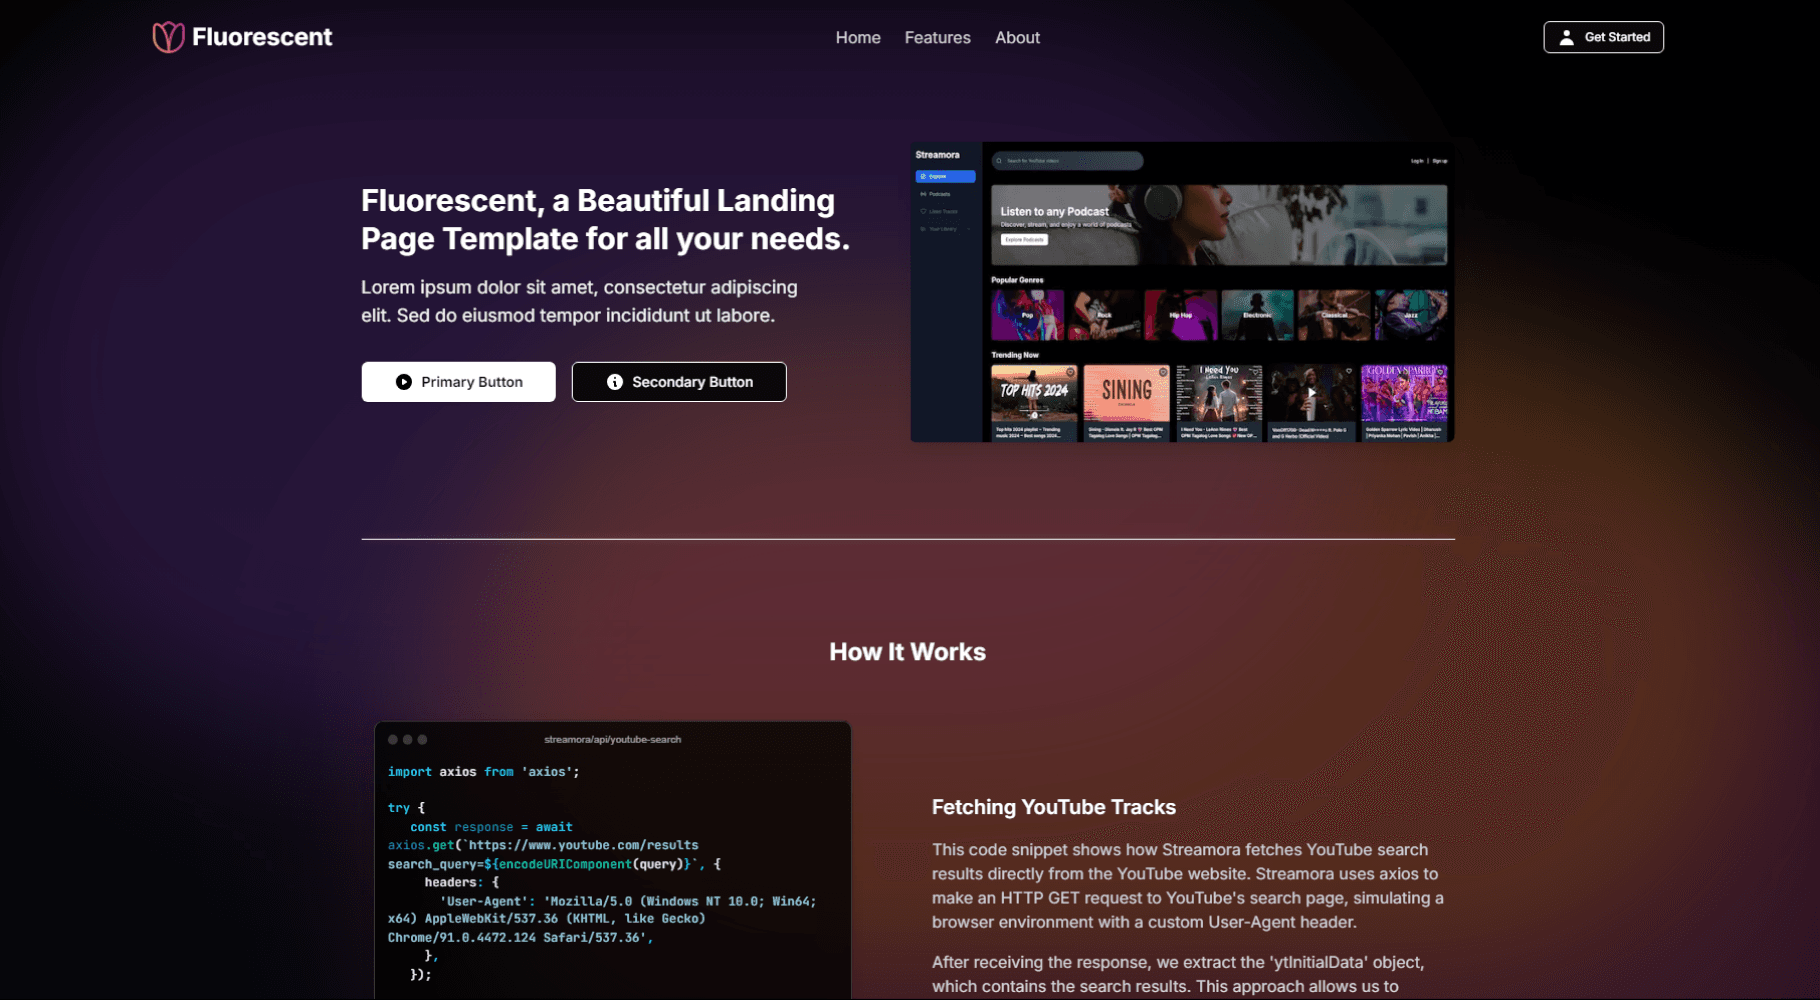The height and width of the screenshot is (1000, 1820).
Task: Click the Fluorescent tulip logo icon
Action: coord(168,37)
